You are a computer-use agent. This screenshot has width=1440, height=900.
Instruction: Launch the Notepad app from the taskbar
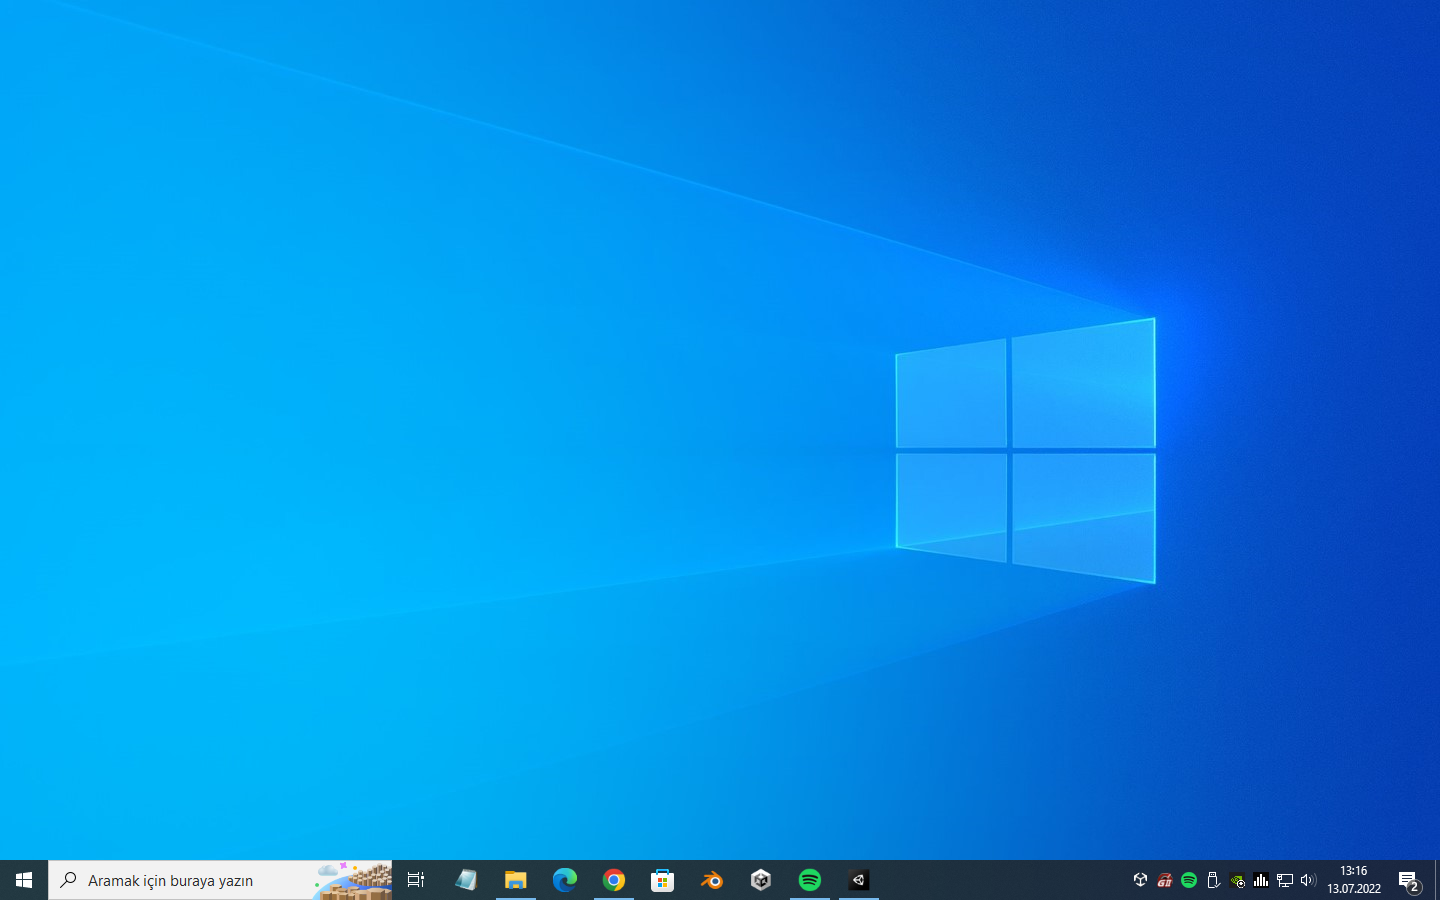[466, 880]
